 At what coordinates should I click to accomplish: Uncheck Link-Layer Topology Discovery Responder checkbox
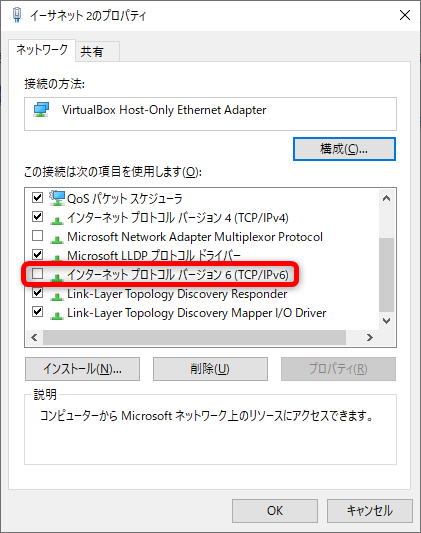pyautogui.click(x=37, y=293)
